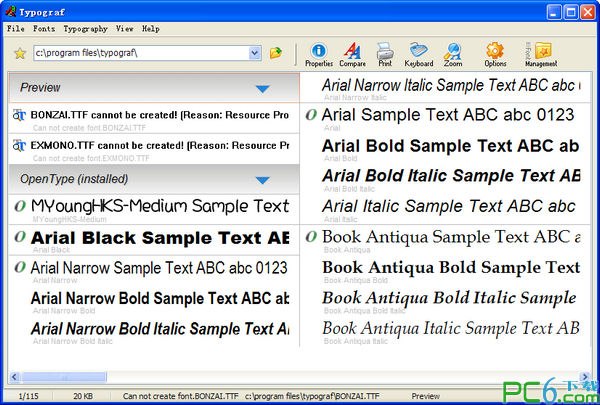This screenshot has width=600, height=405.
Task: Click the horizontal scrollbar thumb
Action: tap(64, 377)
